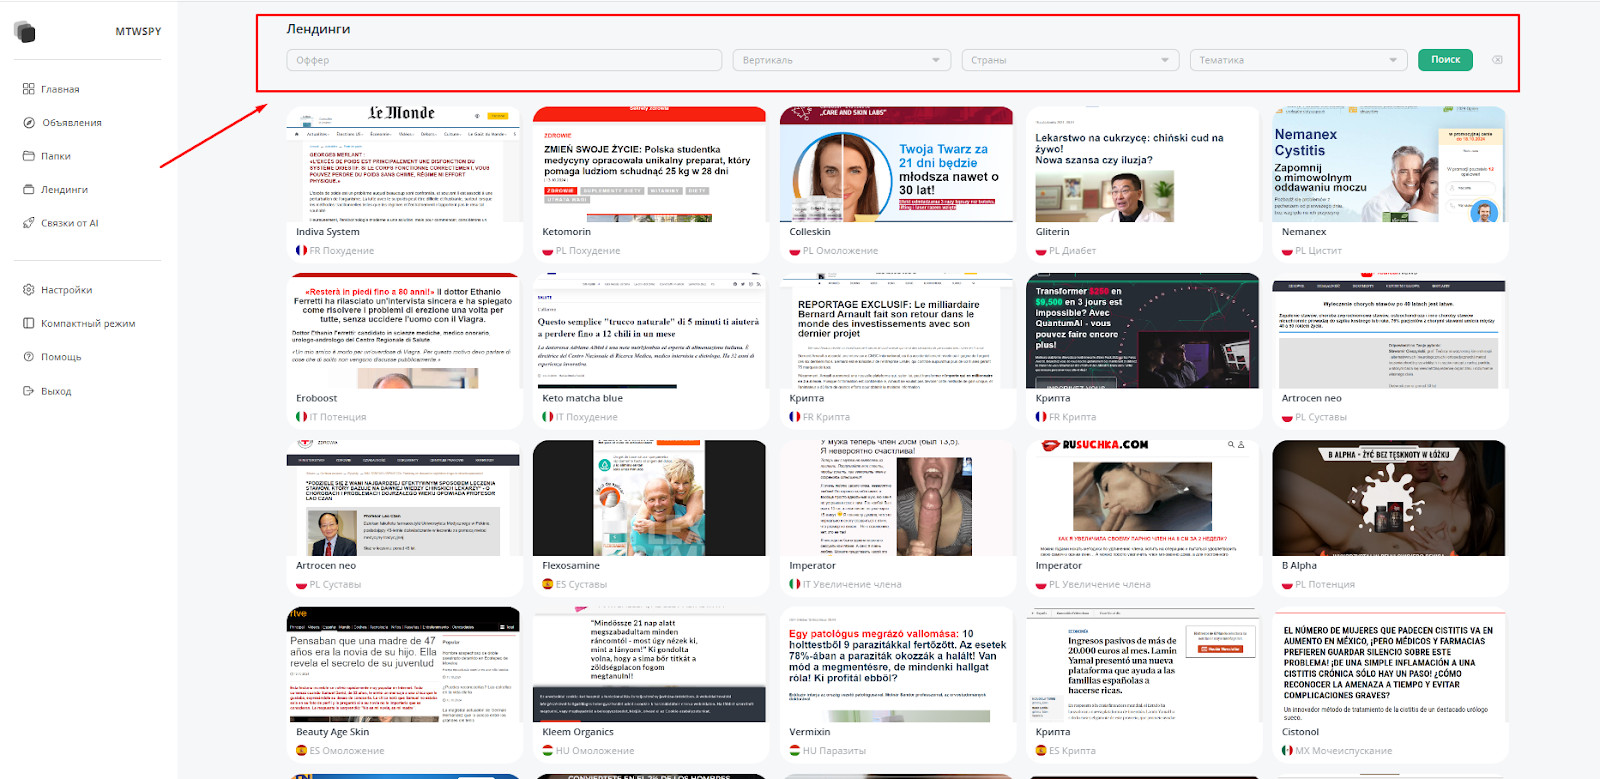Open the Страны dropdown filter
Screen dimensions: 1600x779
tap(1070, 60)
